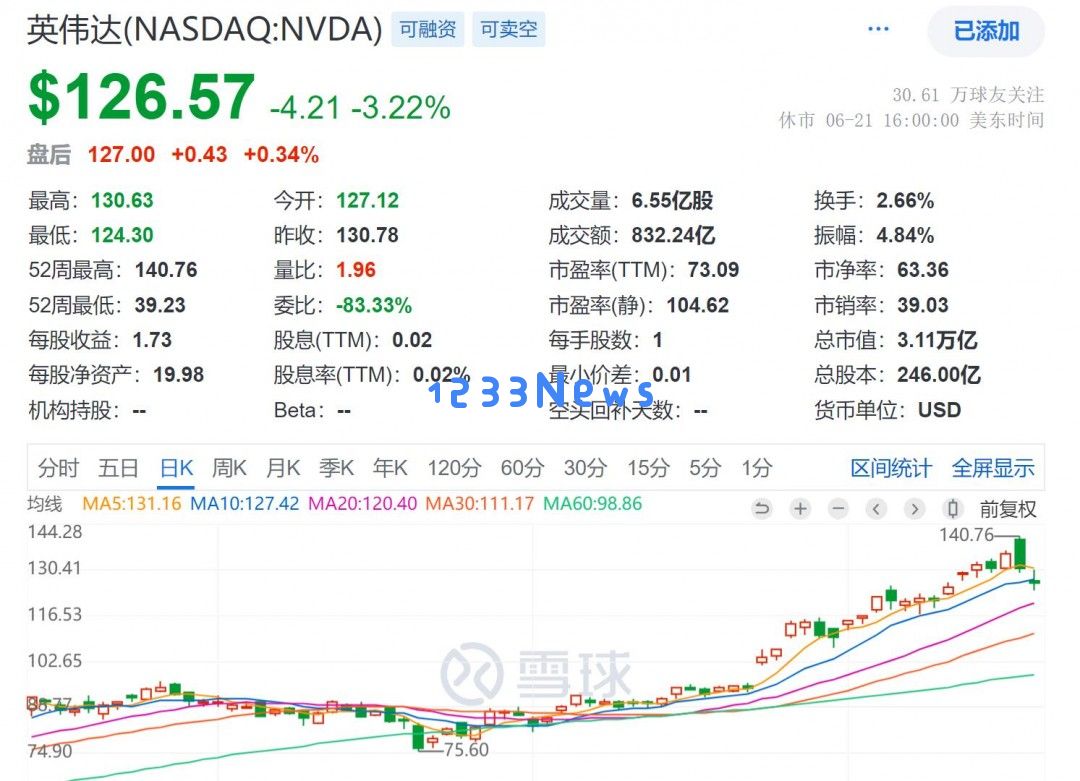Zoom out the K-line chart with minus
This screenshot has height=781, width=1080.
pyautogui.click(x=838, y=509)
